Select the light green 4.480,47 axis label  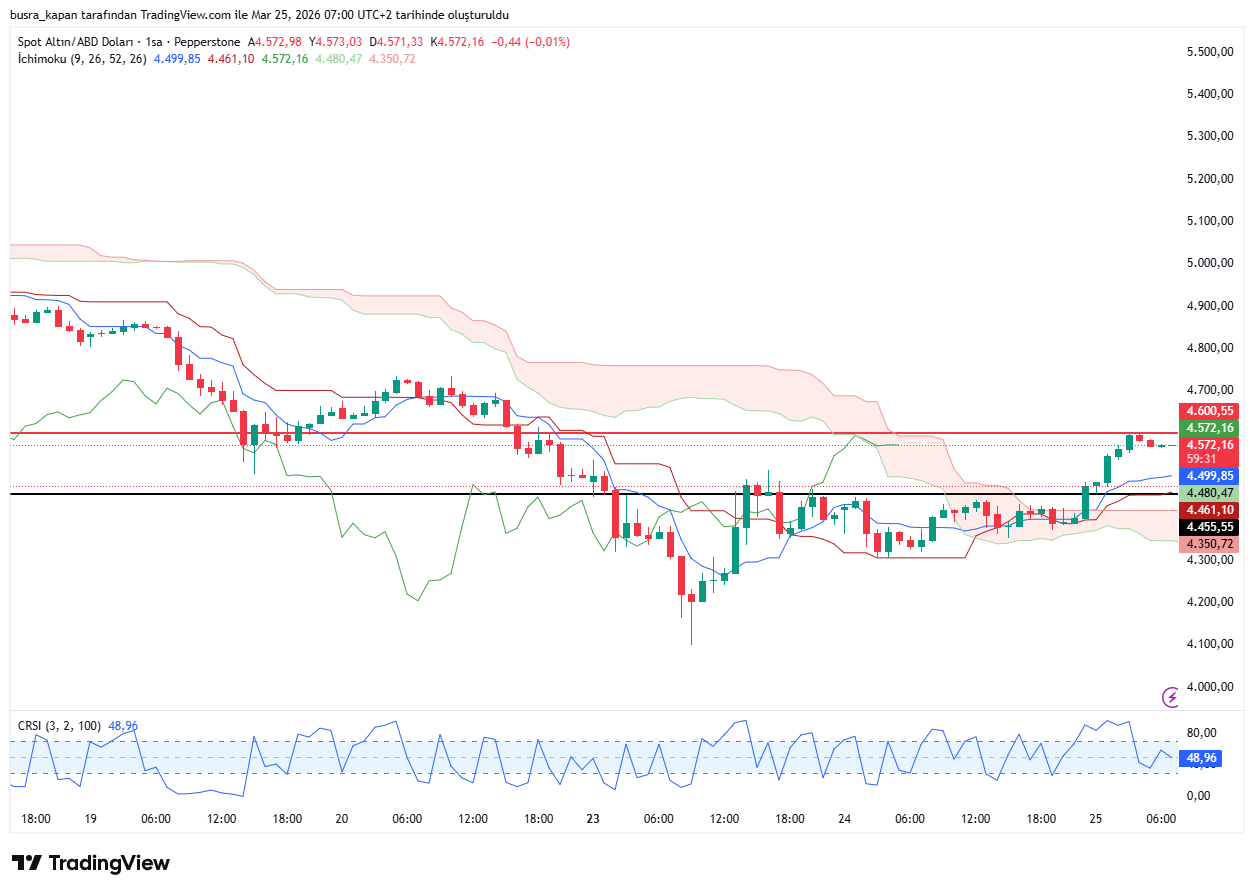(x=1209, y=493)
